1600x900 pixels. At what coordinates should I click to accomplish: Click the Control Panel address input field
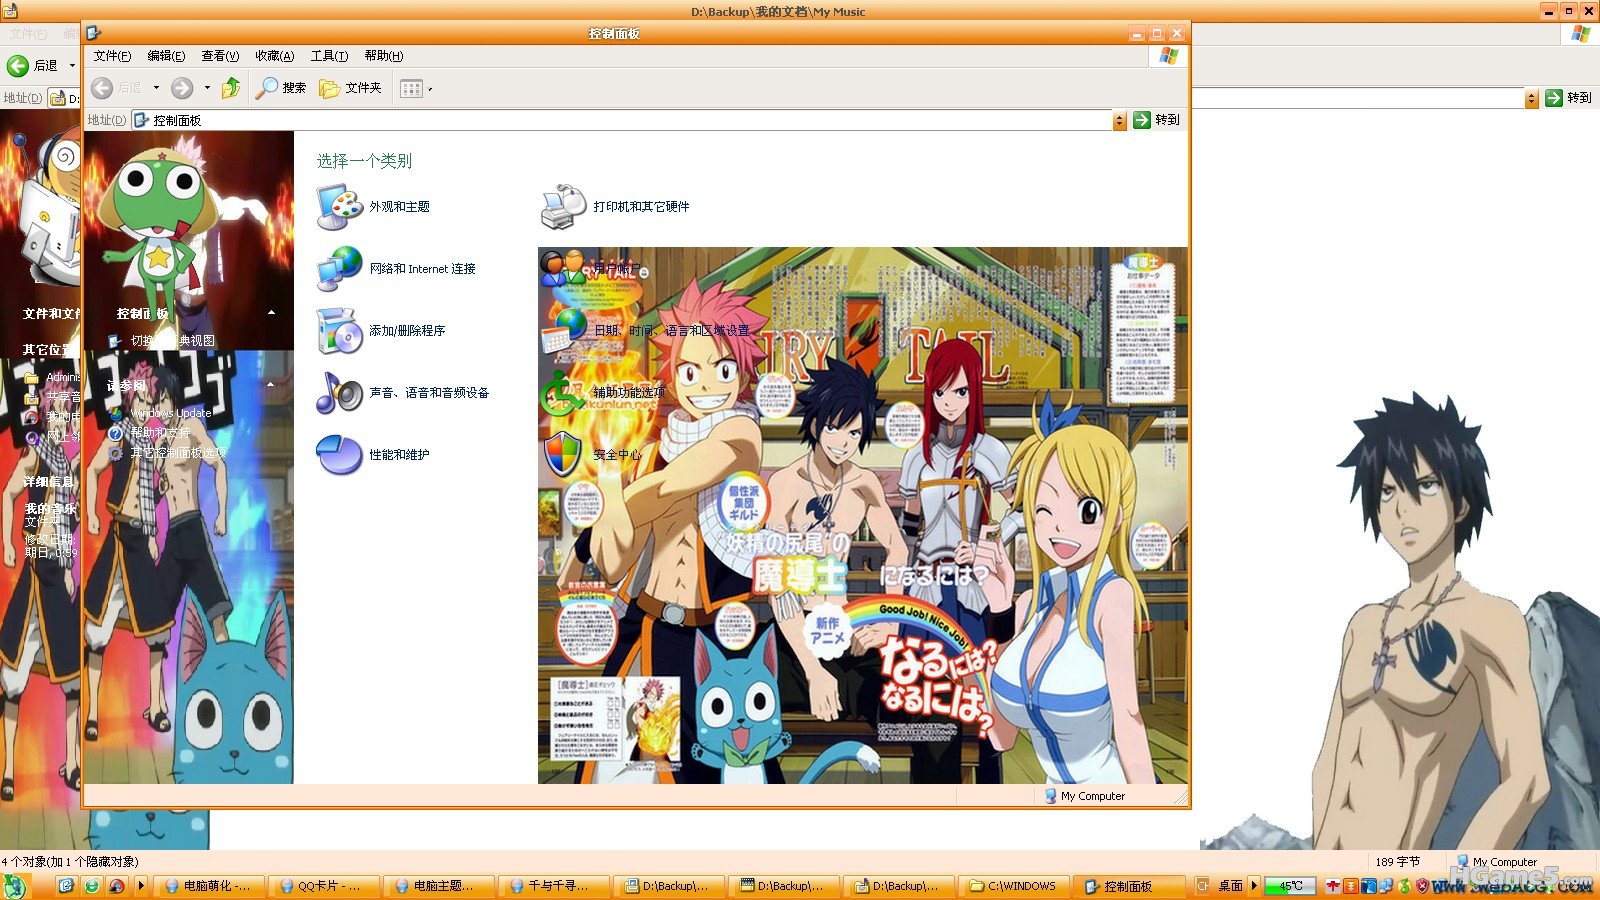[622, 120]
